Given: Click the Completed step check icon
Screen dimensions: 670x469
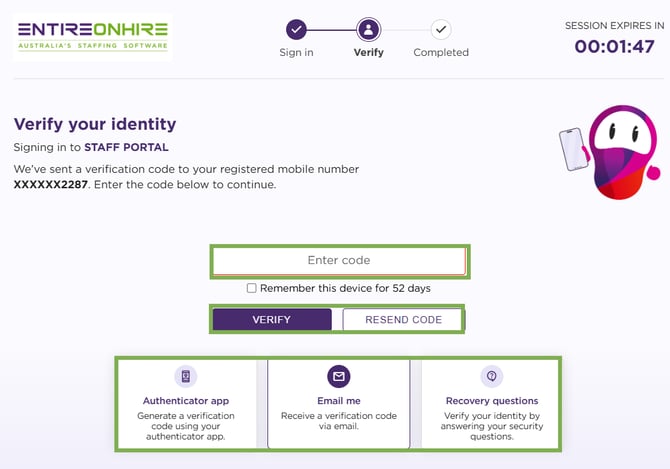Looking at the screenshot, I should point(441,30).
